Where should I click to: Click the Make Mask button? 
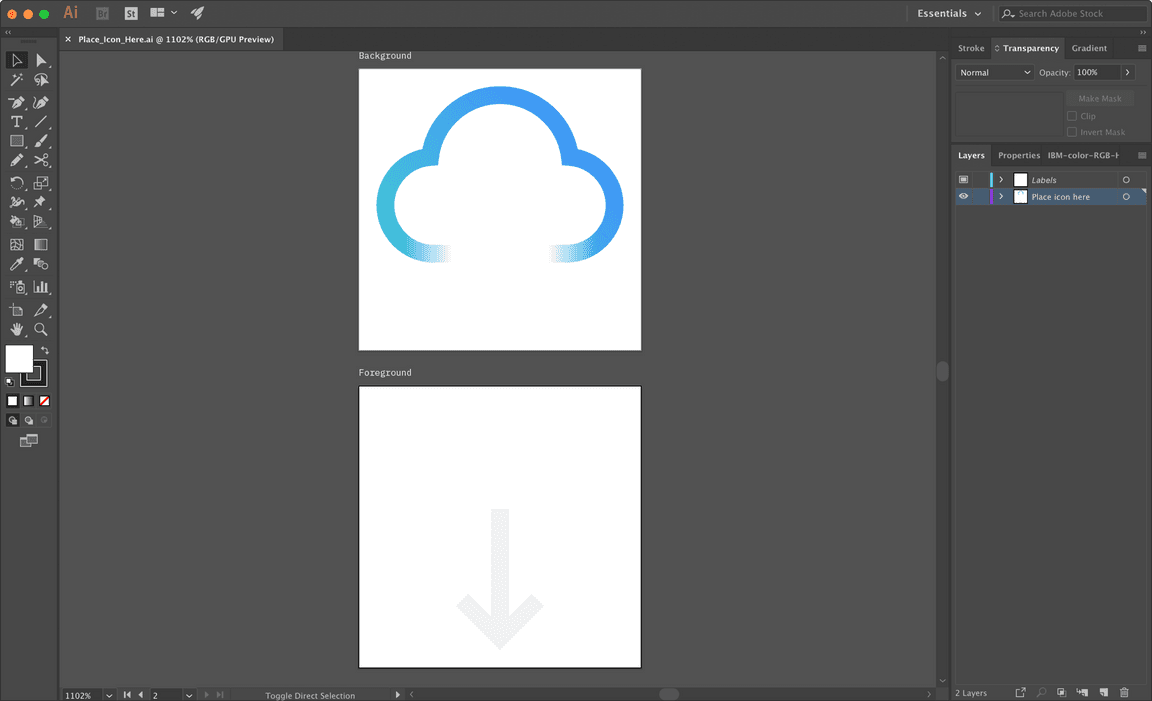tap(1099, 98)
